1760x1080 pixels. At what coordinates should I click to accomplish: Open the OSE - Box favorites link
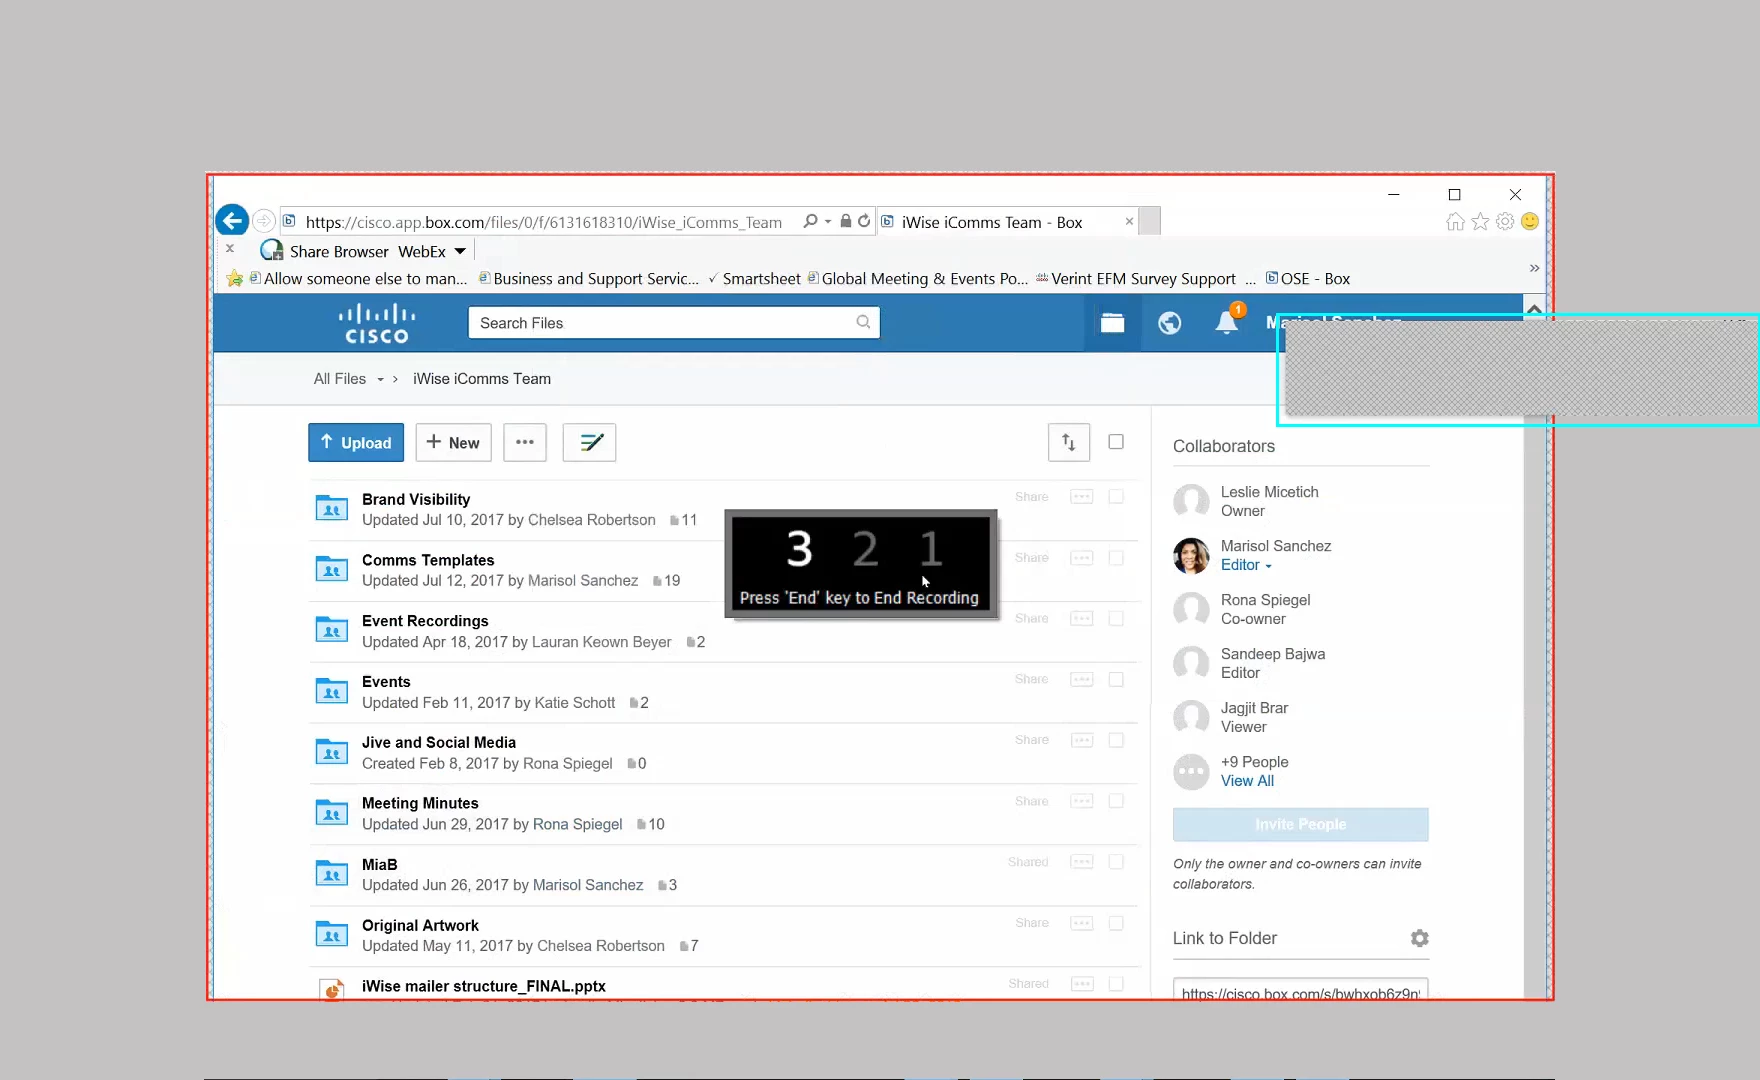coord(1308,279)
